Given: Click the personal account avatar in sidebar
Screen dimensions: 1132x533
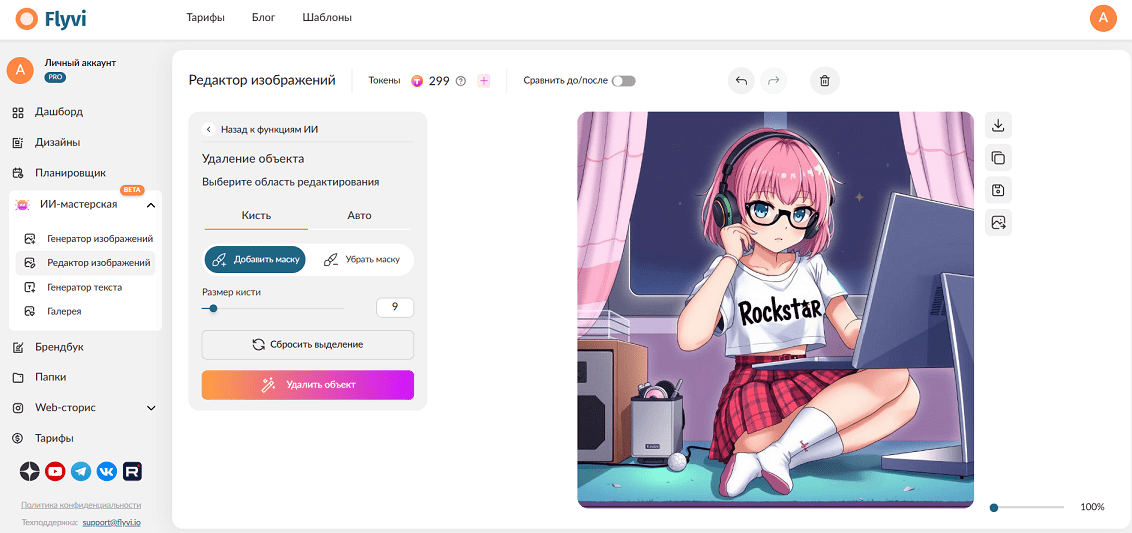Looking at the screenshot, I should coord(20,70).
